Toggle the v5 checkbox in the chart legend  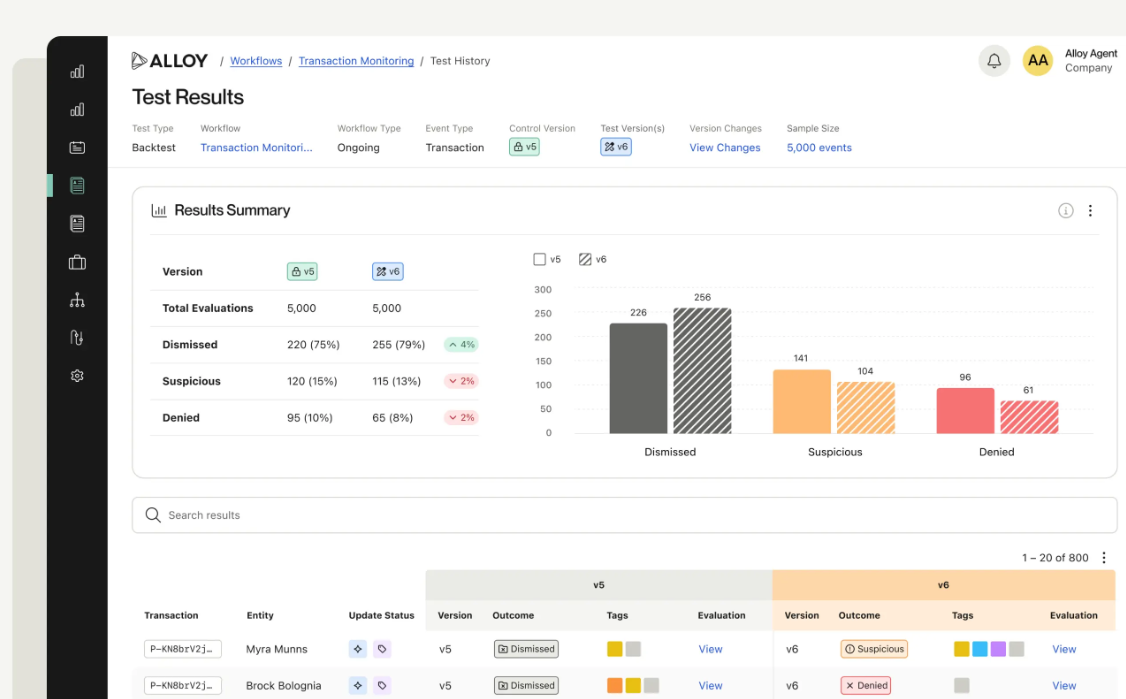pos(539,259)
